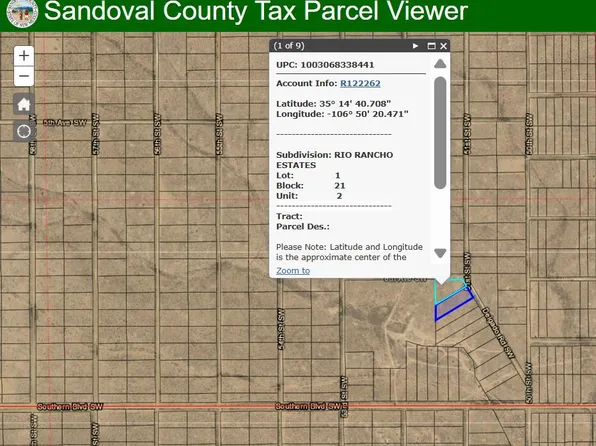Click the (1 of 9) result counter
596x446 pixels.
click(289, 46)
